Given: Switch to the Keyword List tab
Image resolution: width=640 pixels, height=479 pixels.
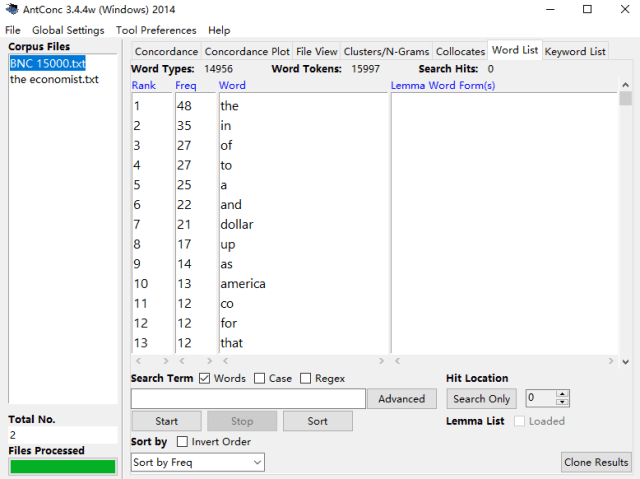Looking at the screenshot, I should pos(575,51).
